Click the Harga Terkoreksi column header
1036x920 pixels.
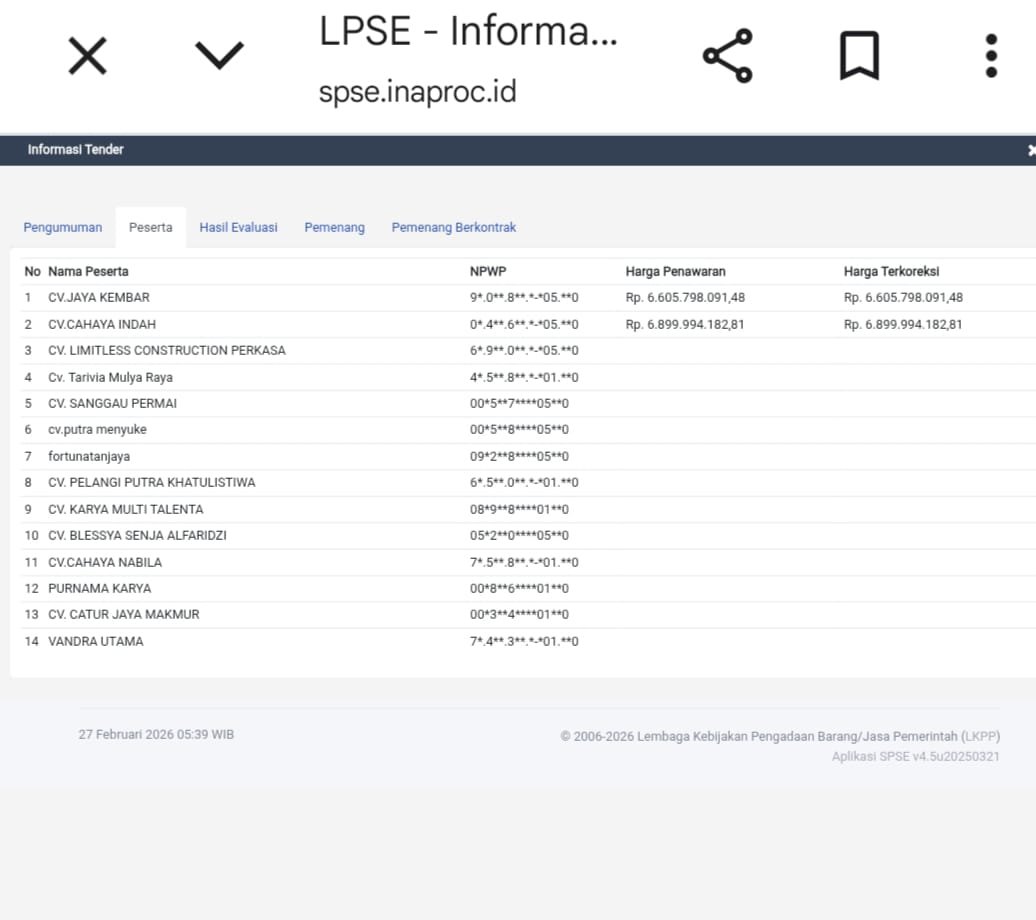891,271
